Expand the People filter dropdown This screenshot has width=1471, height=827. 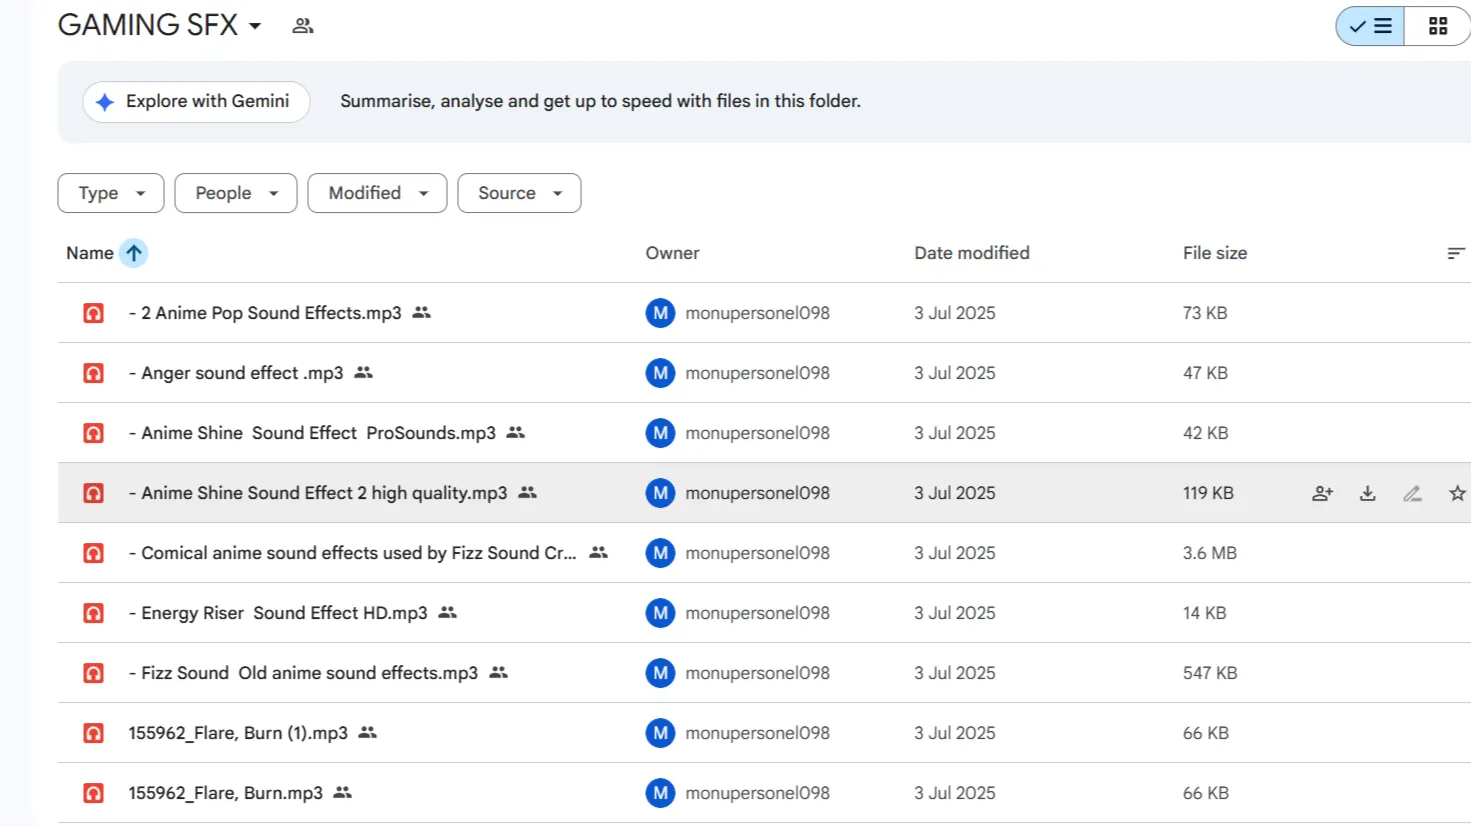236,193
